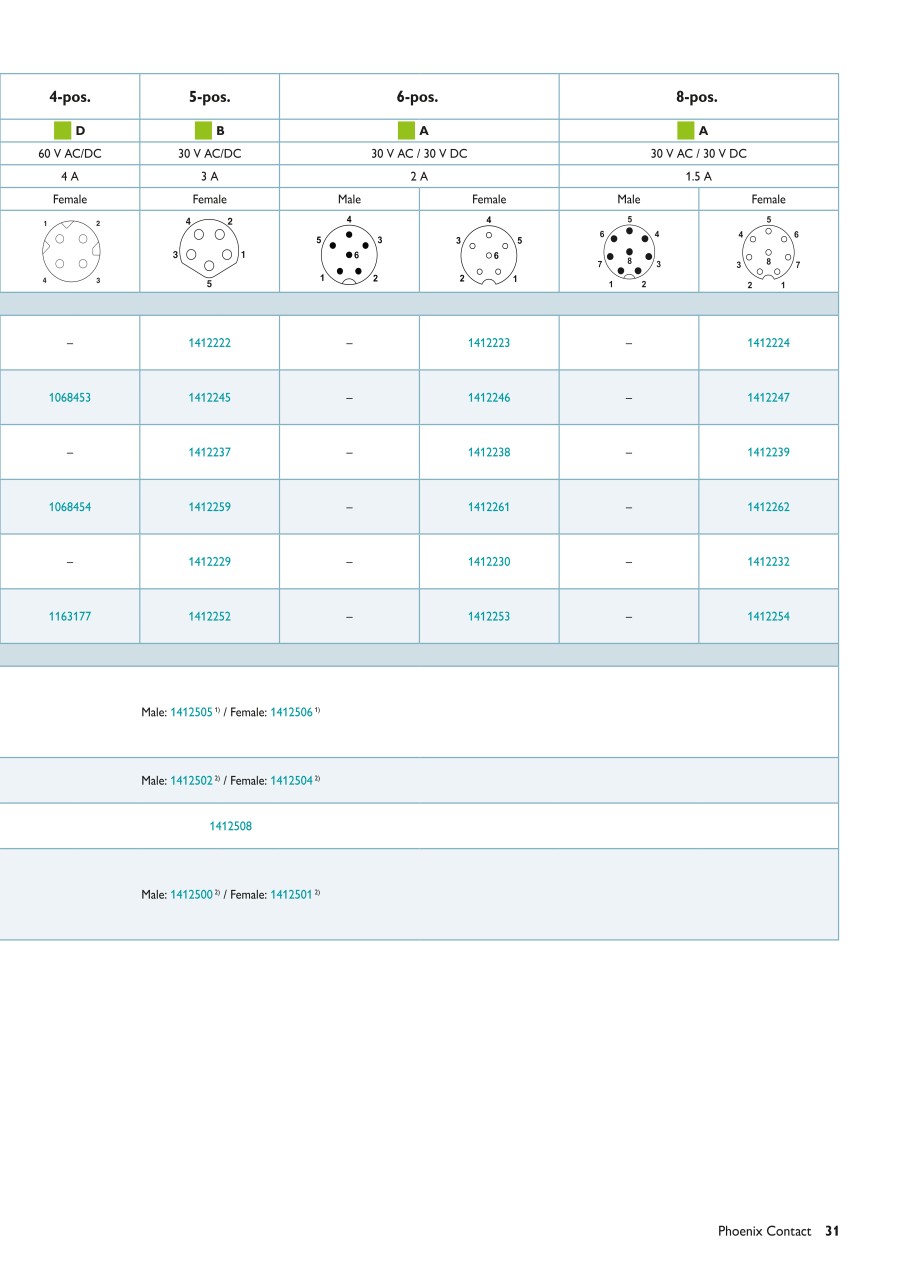900x1272 pixels.
Task: Select the 4 A current cell
Action: (70, 177)
